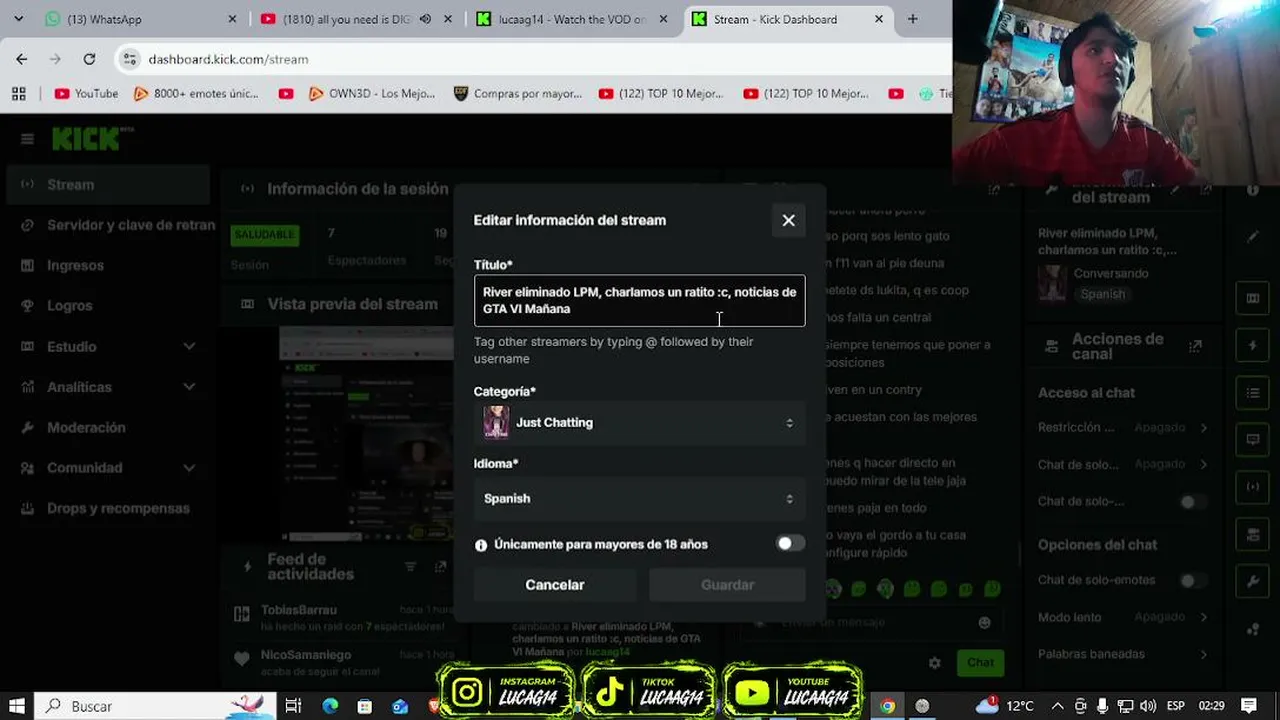Open Microsoft Edge from the taskbar

coord(330,706)
